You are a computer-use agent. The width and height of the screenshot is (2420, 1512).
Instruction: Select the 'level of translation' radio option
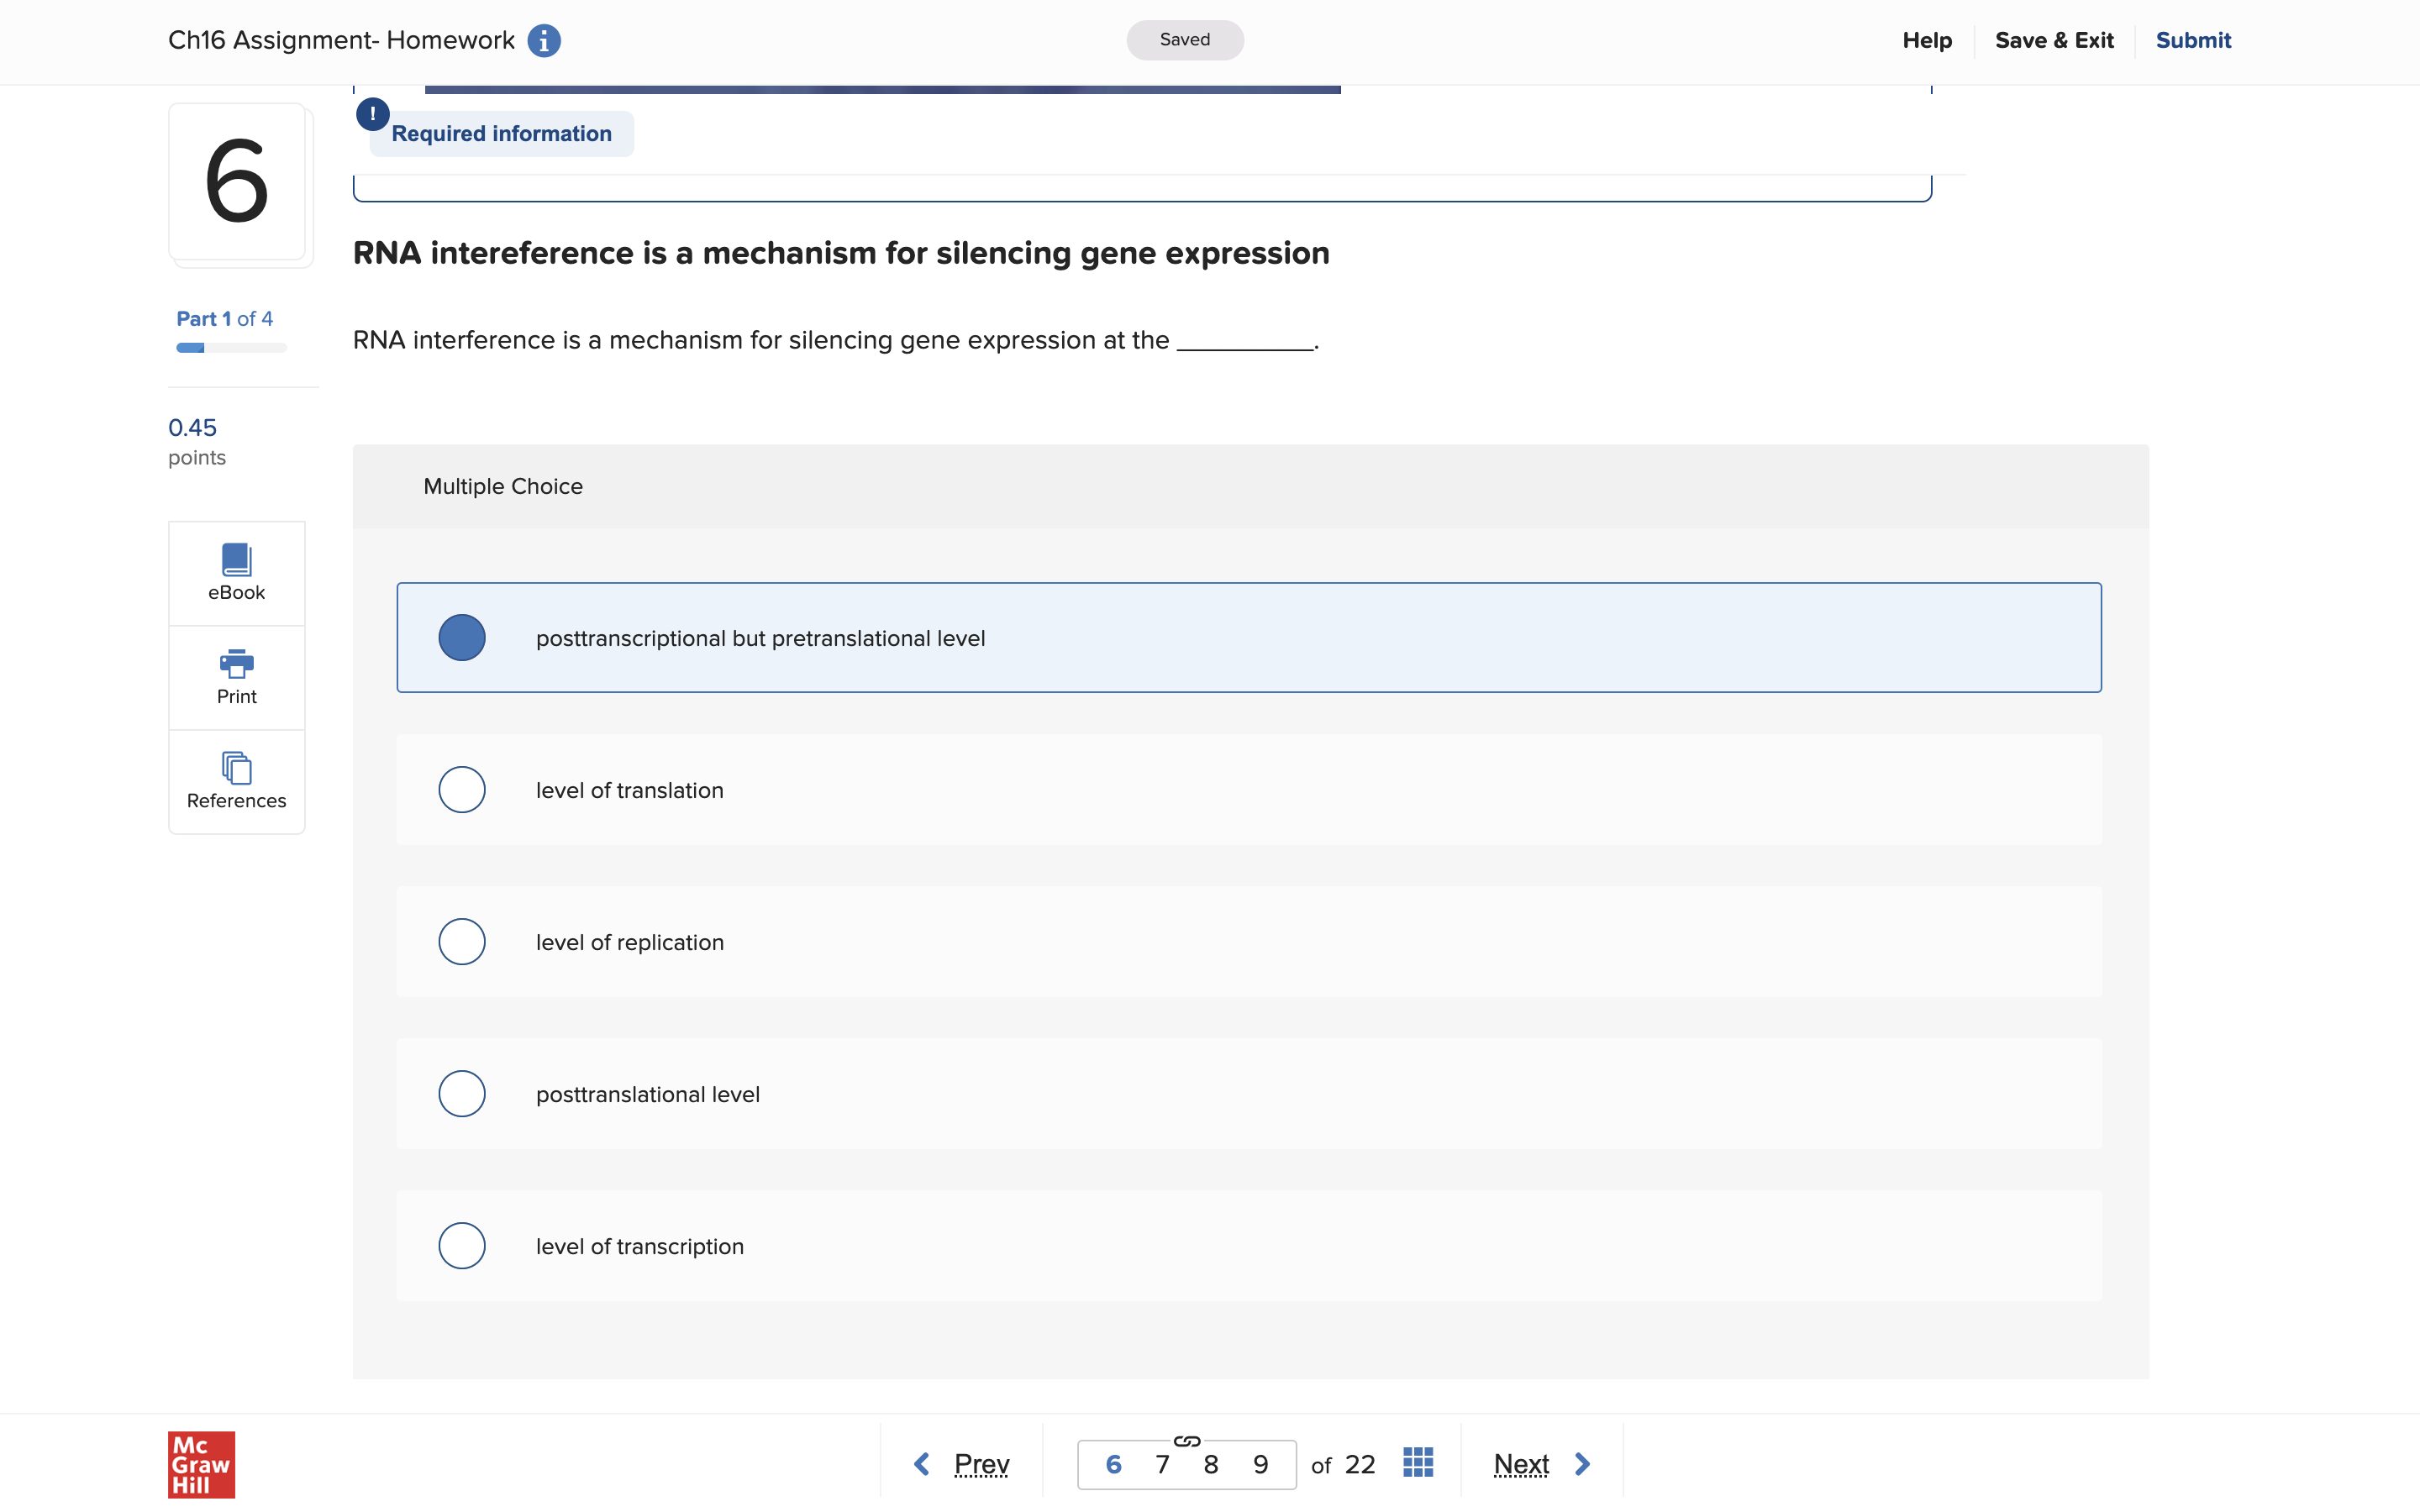[x=462, y=790]
